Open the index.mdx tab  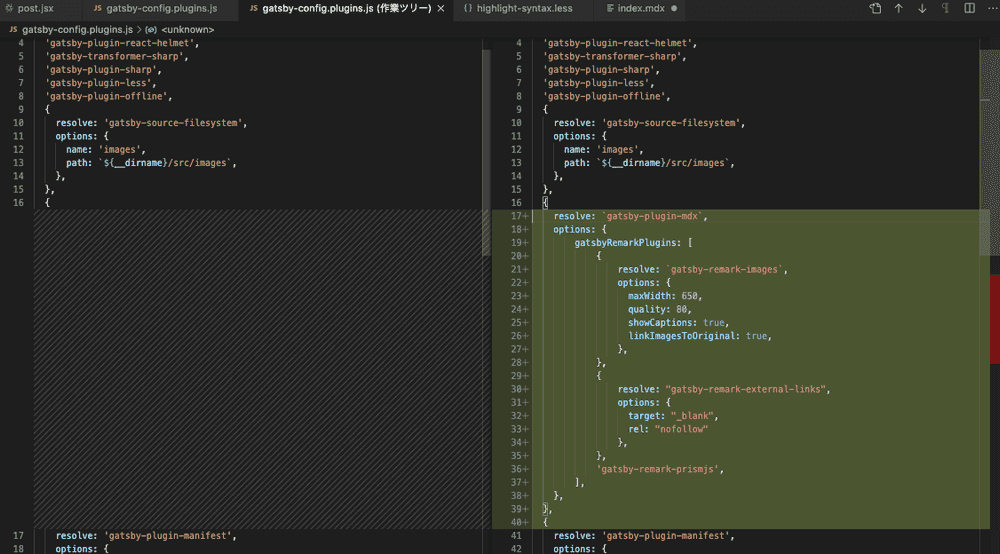(641, 8)
